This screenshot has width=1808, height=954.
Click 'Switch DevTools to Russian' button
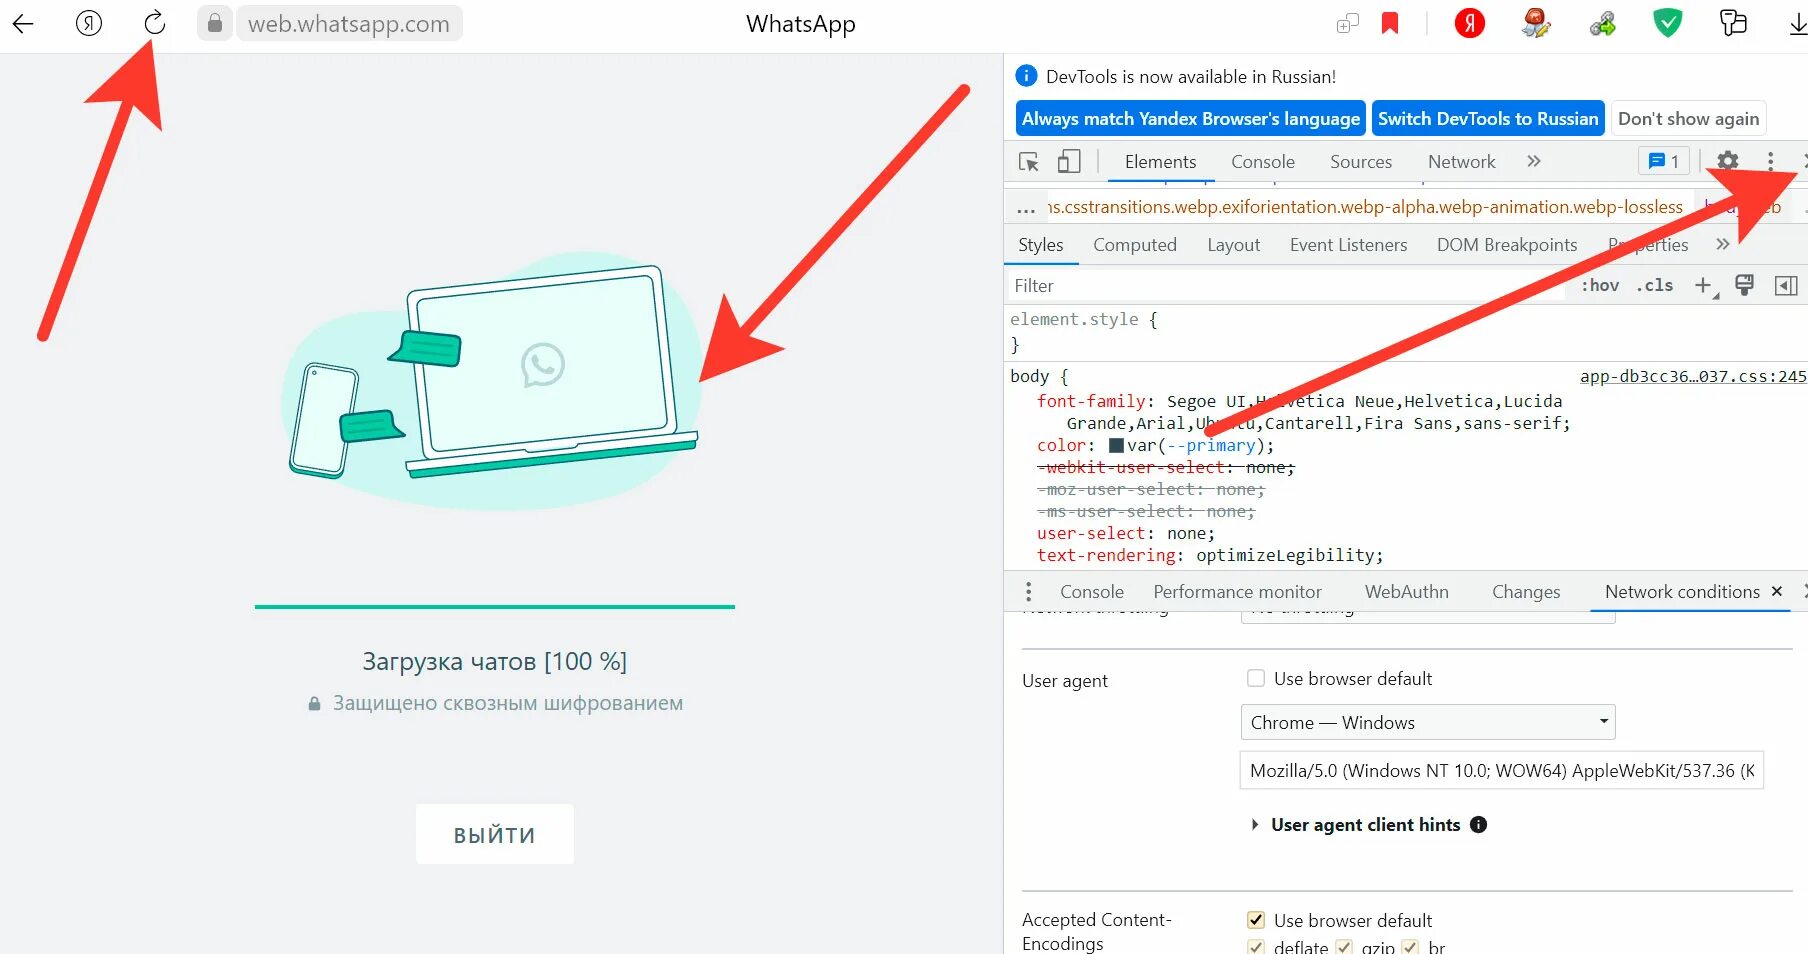coord(1488,119)
